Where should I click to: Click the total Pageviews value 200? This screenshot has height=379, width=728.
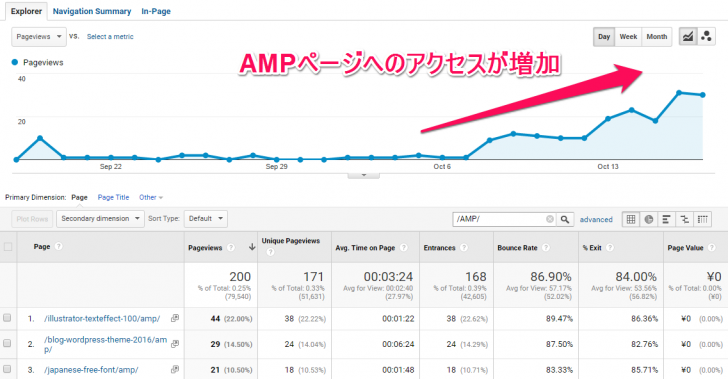coord(240,277)
